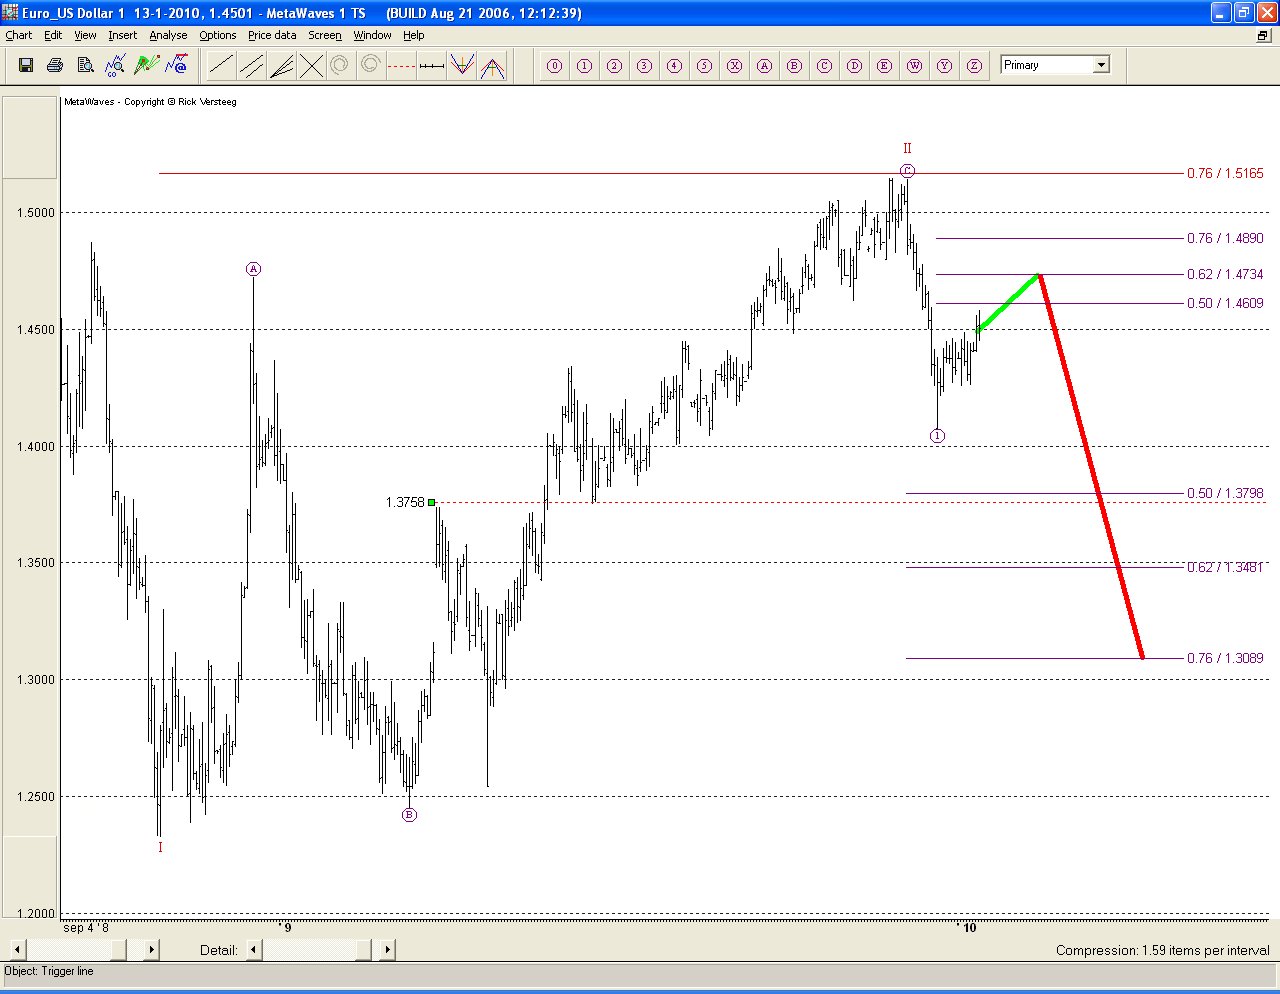The image size is (1280, 994).
Task: Pick the crossed lines tool
Action: 312,66
